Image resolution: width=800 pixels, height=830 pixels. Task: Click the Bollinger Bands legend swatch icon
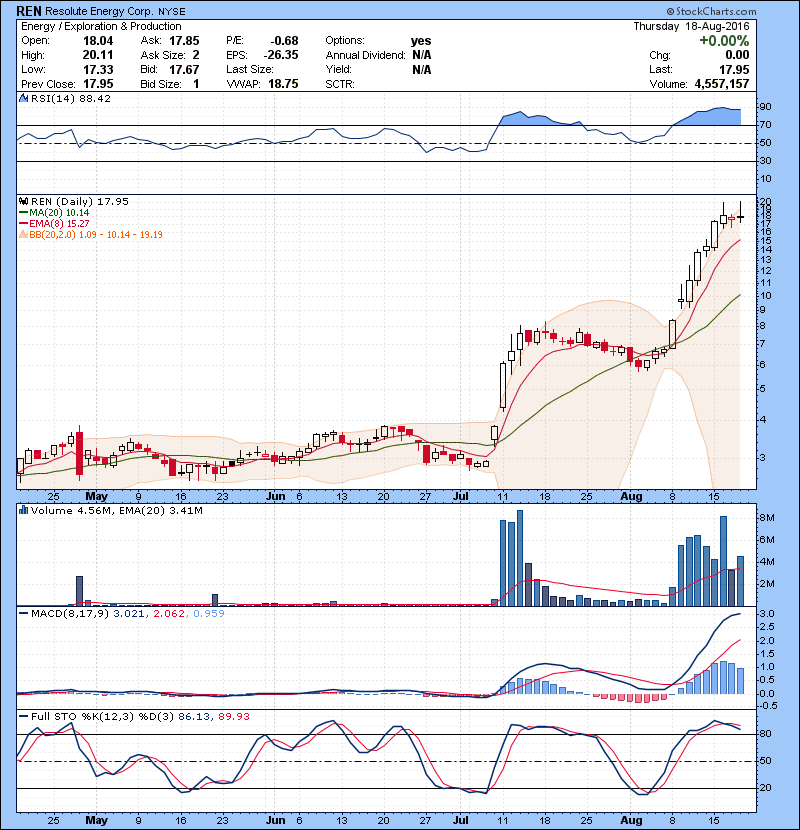coord(23,234)
